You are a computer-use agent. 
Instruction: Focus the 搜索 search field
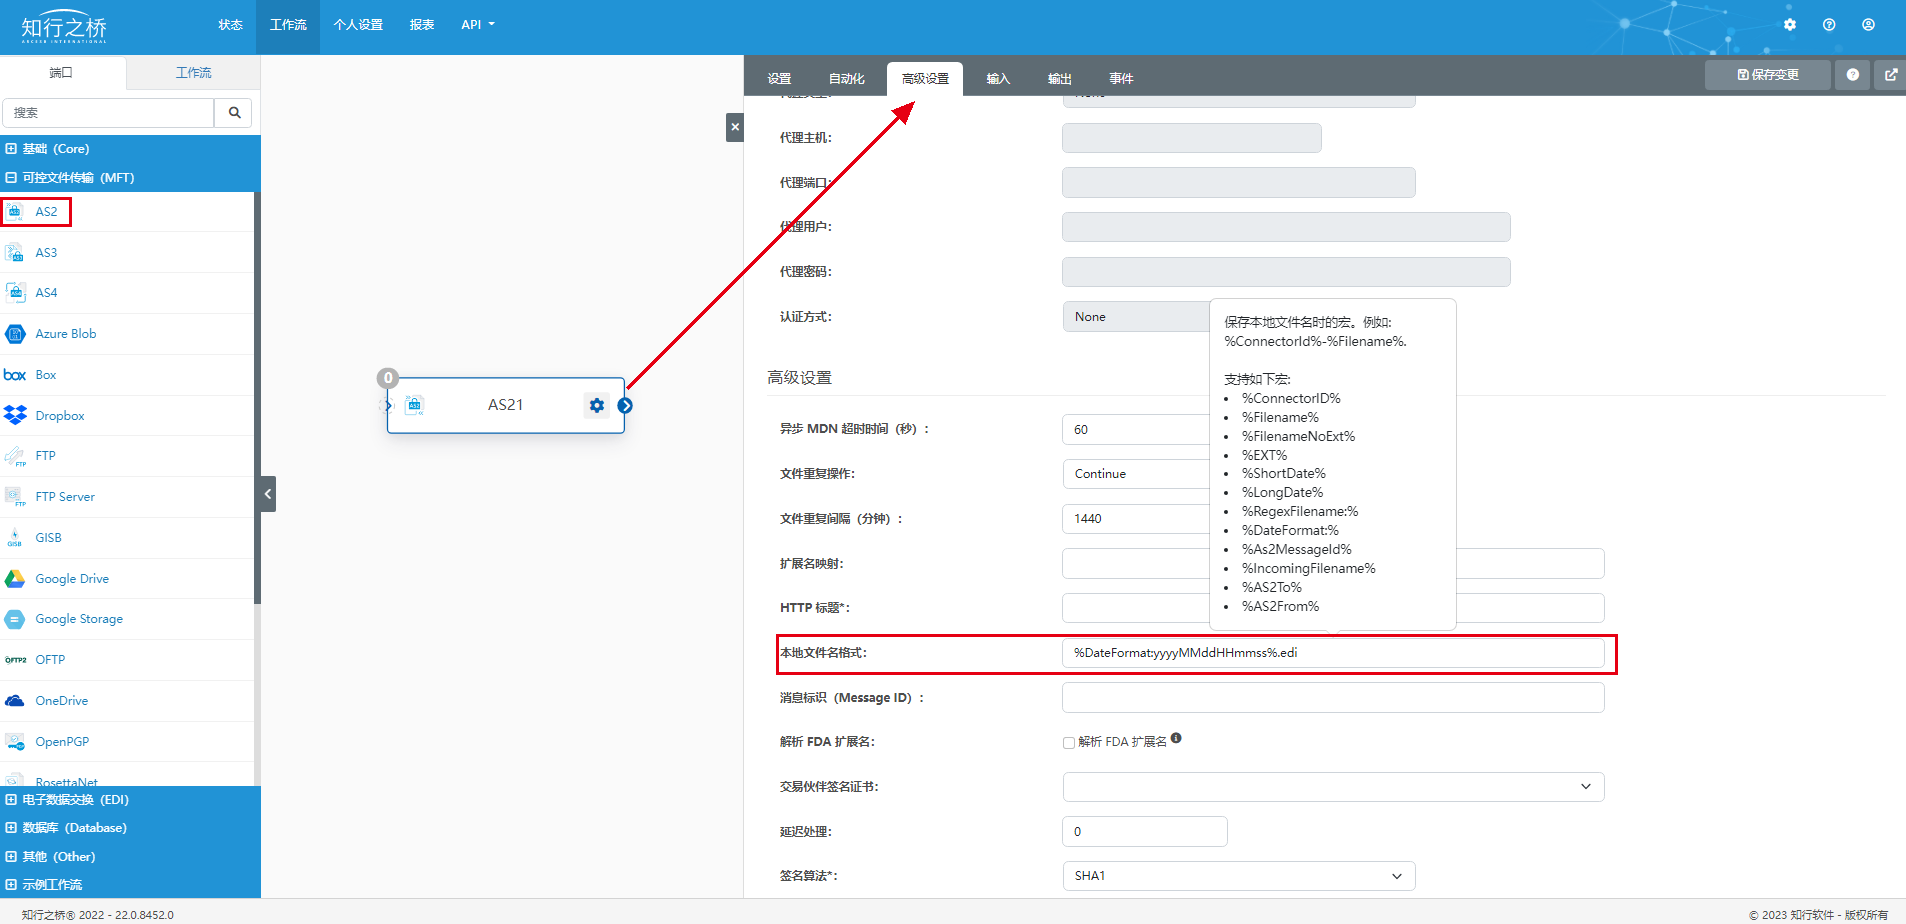point(108,113)
